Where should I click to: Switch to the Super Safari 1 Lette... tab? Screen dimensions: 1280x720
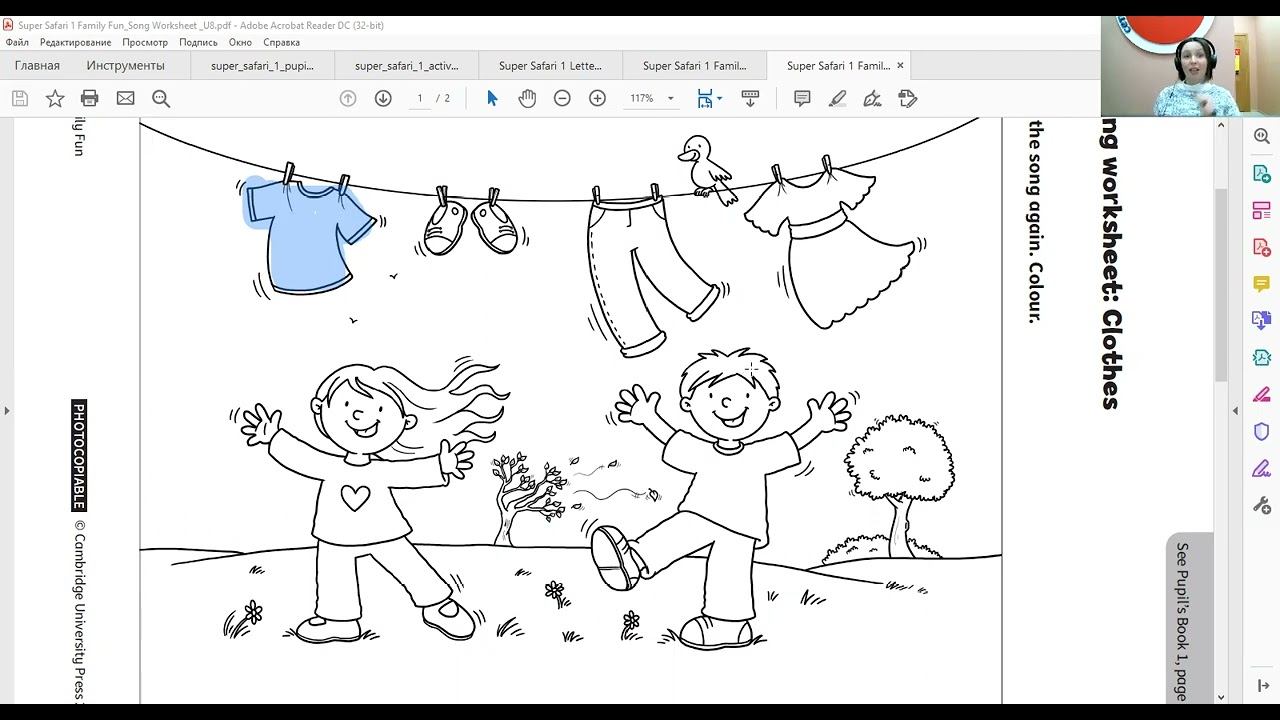(550, 66)
